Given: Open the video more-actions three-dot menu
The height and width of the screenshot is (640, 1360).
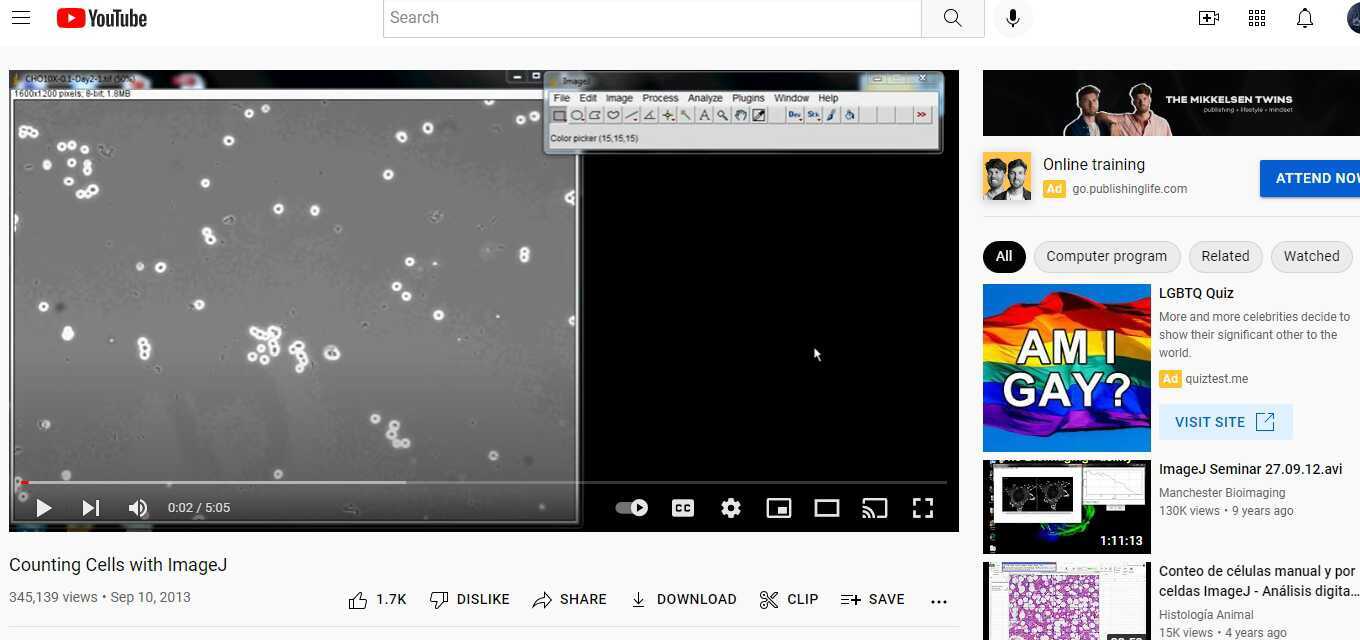Looking at the screenshot, I should [x=938, y=600].
